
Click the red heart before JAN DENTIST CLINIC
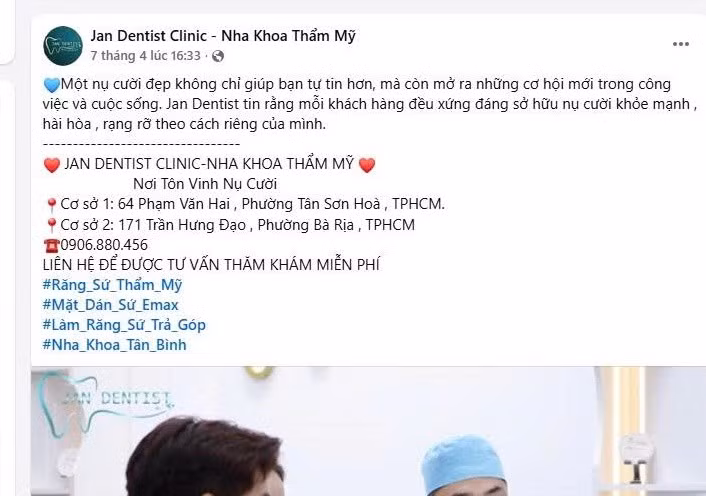pos(52,165)
